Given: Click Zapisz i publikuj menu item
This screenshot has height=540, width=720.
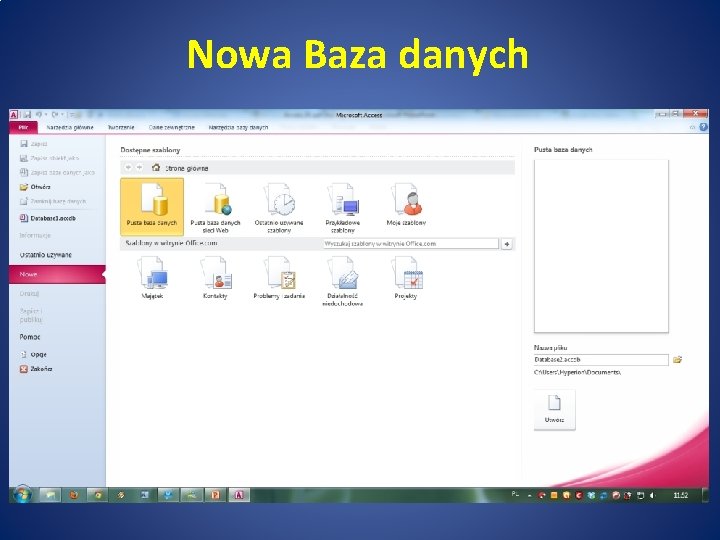Looking at the screenshot, I should (31, 315).
